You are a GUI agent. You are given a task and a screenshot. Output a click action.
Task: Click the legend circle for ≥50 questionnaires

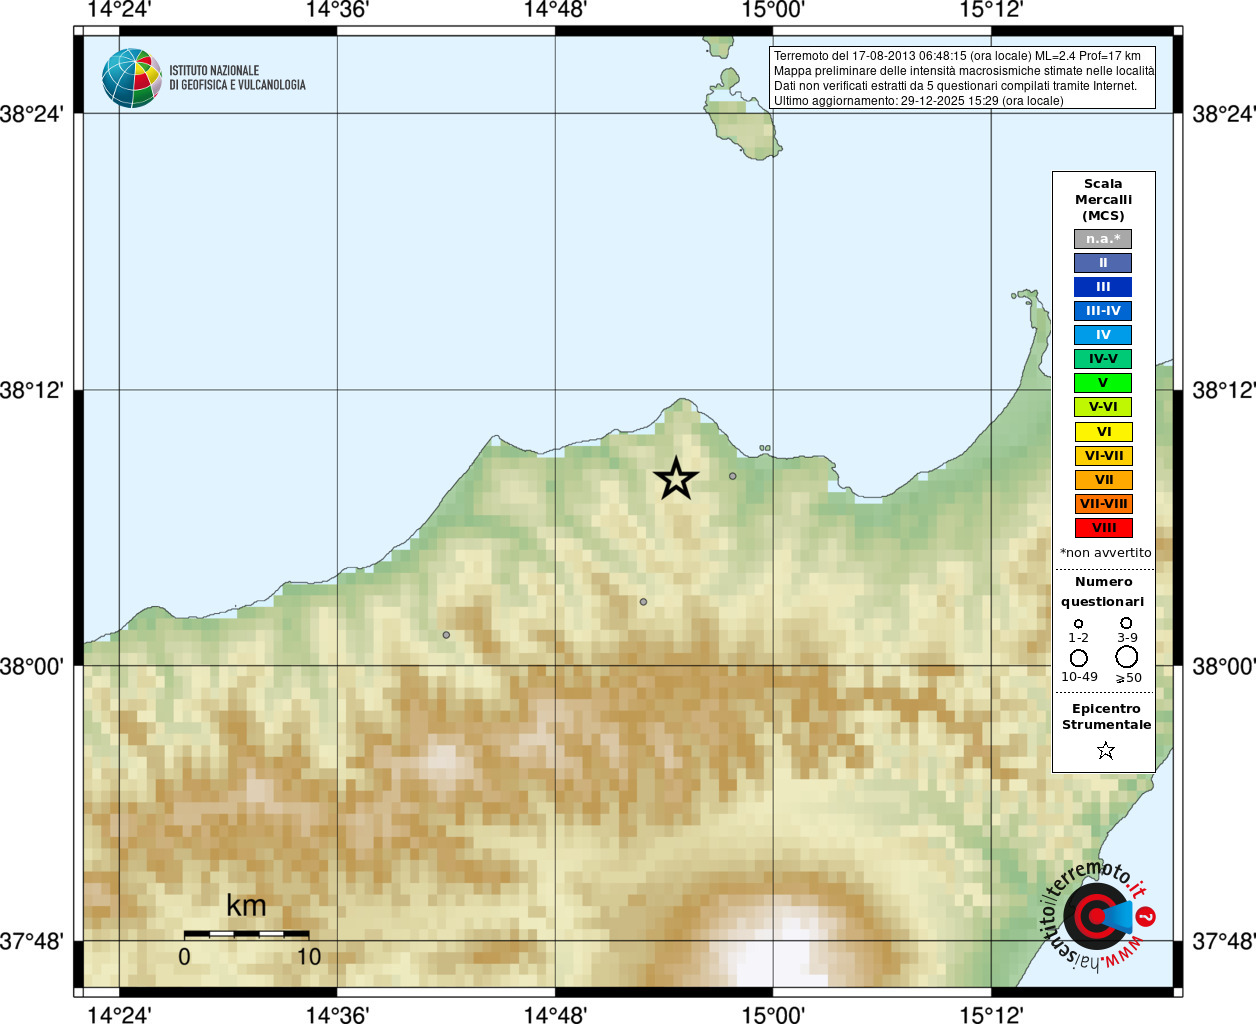pyautogui.click(x=1127, y=657)
